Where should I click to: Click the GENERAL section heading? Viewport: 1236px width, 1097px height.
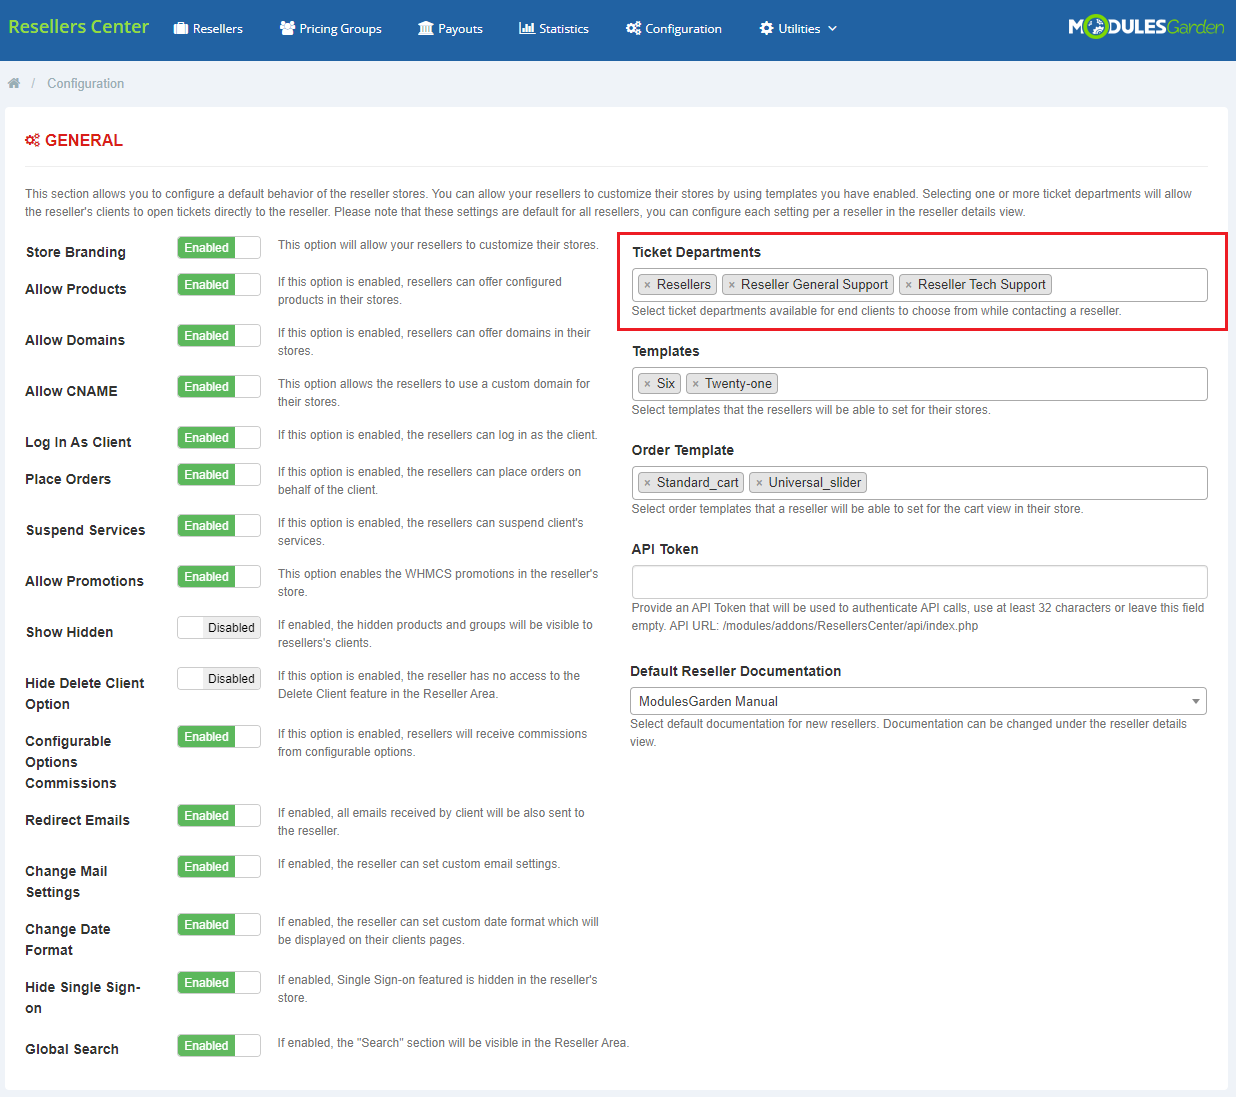74,140
